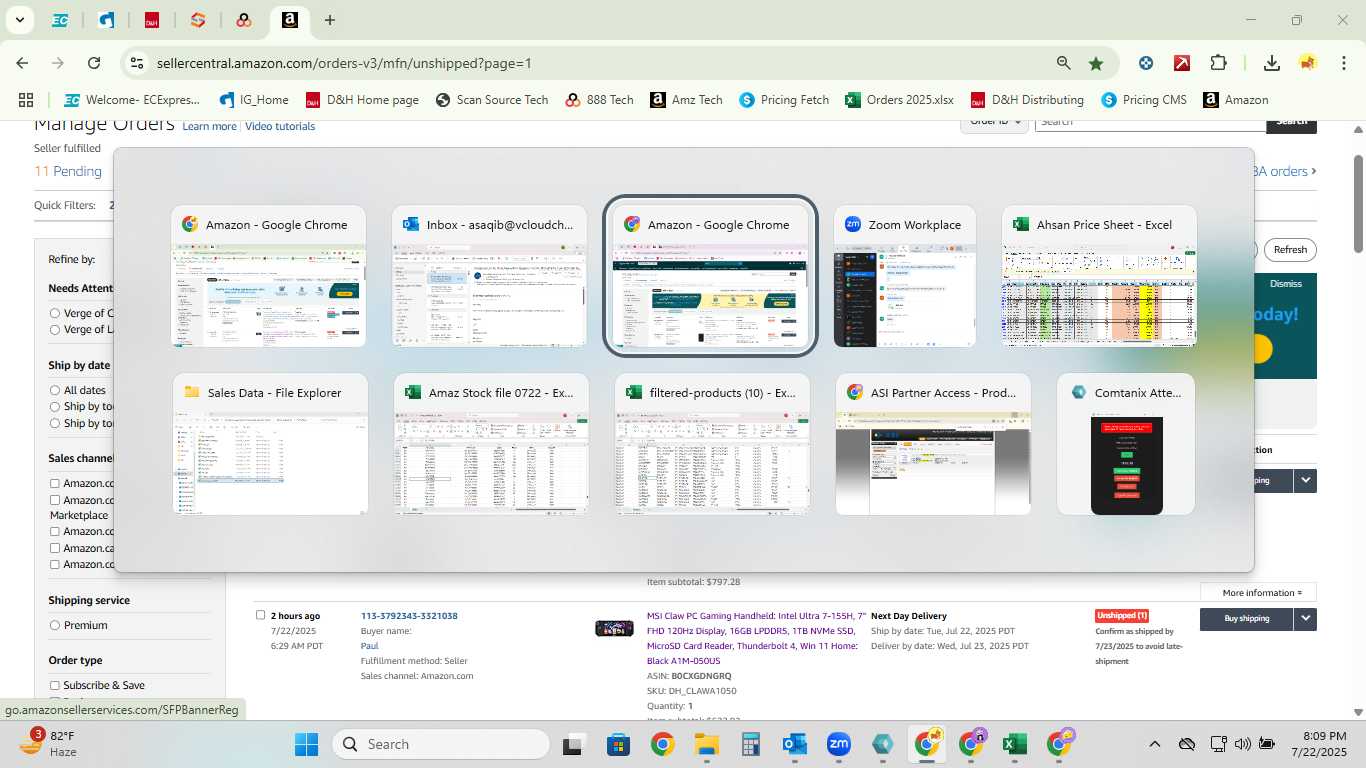Screen dimensions: 1366x768
Task: Open Zoom from the taskbar
Action: coord(839,744)
